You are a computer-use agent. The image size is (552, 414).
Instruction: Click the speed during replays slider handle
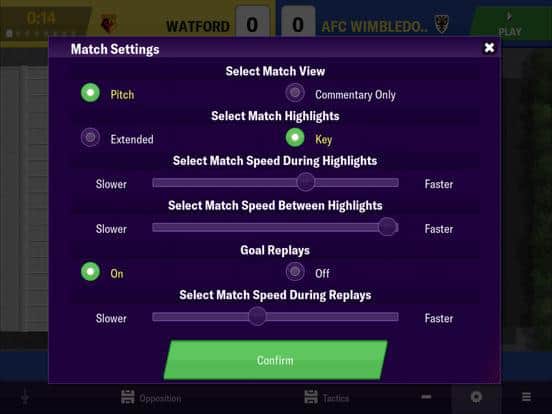pyautogui.click(x=257, y=316)
